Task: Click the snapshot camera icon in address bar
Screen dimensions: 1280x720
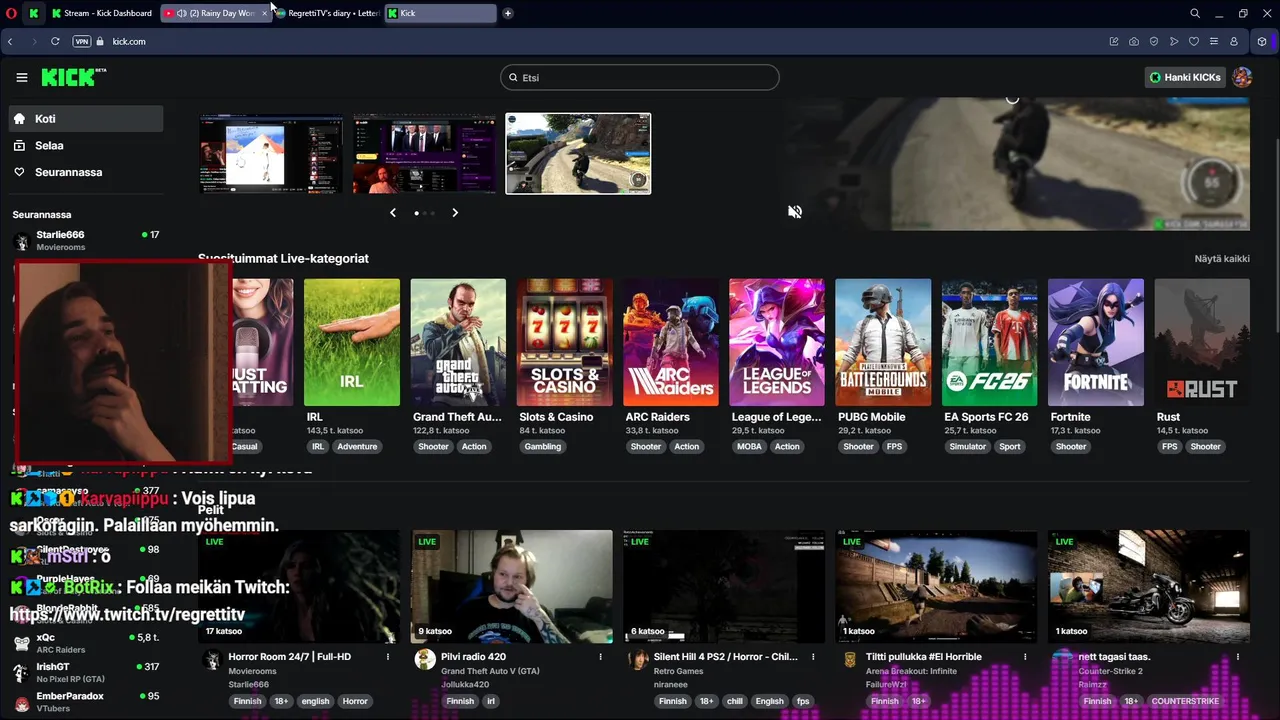Action: (1134, 41)
